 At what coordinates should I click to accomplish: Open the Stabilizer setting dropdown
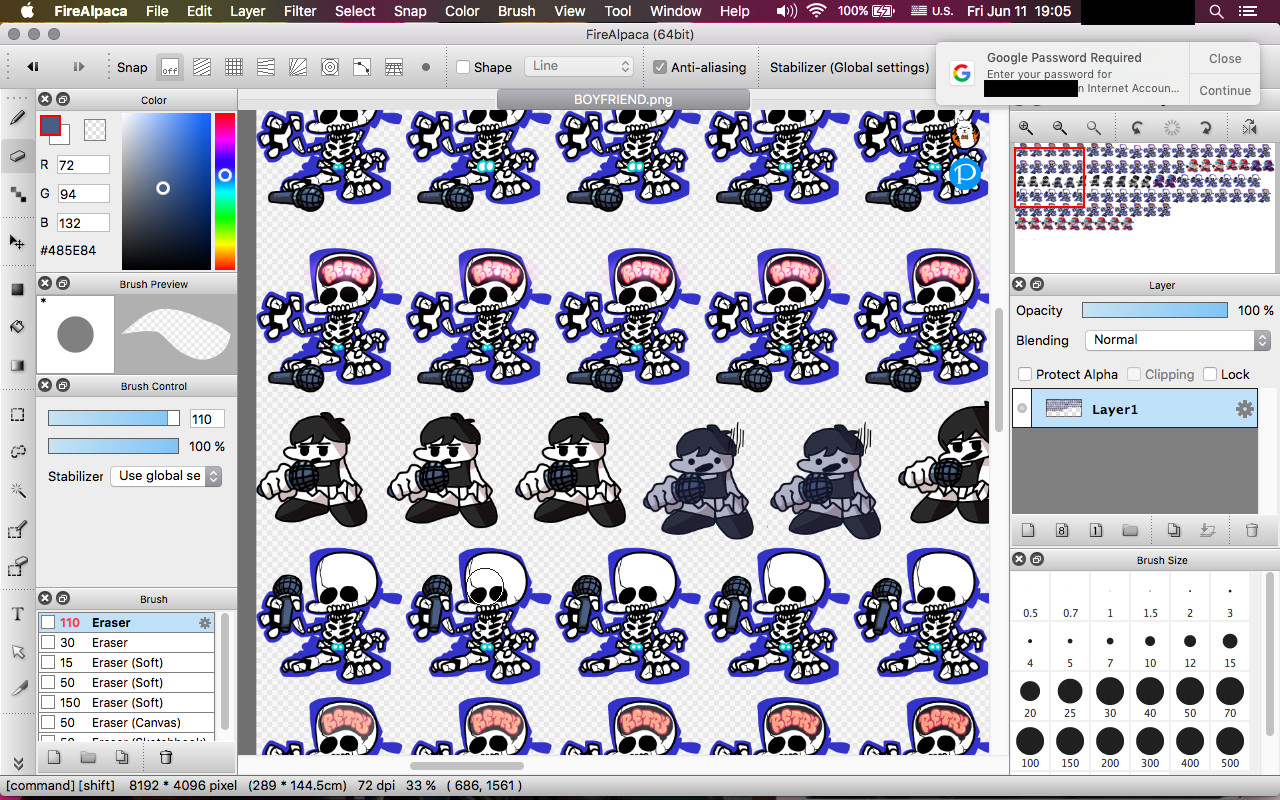166,476
